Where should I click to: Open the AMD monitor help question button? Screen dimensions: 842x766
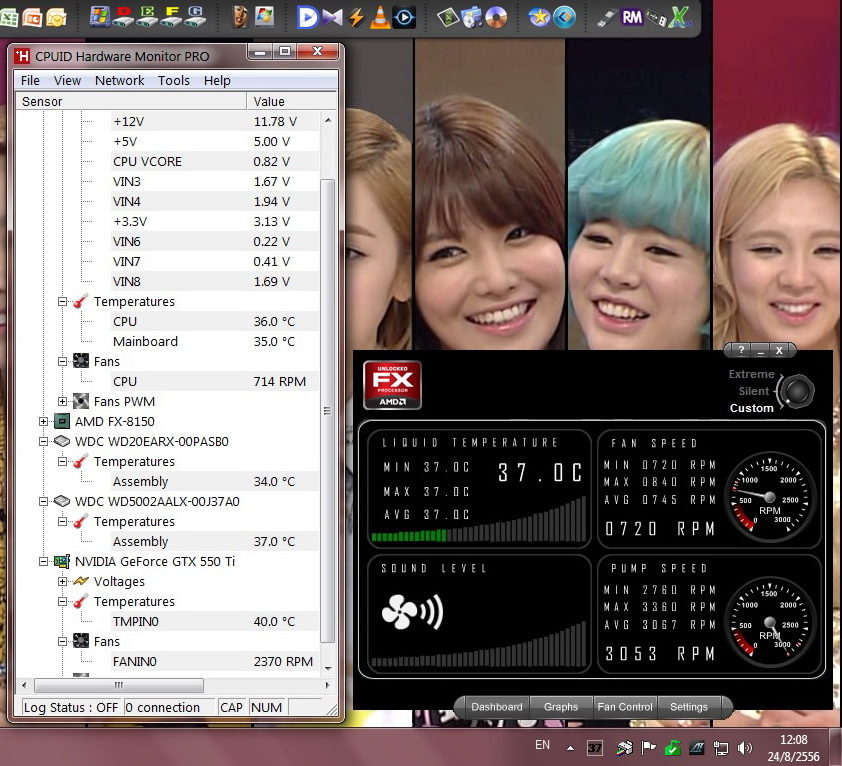741,350
